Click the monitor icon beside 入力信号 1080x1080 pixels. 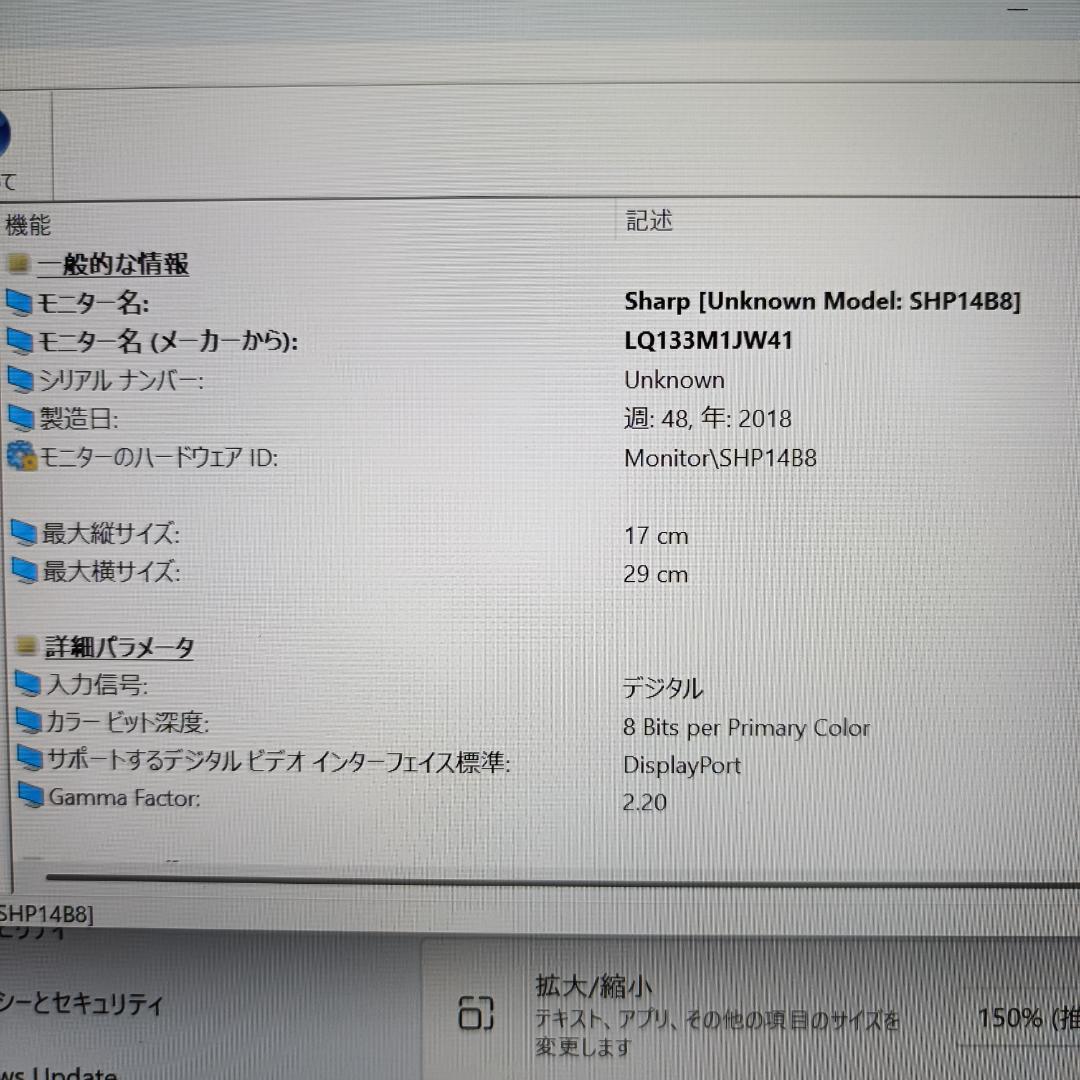(28, 683)
